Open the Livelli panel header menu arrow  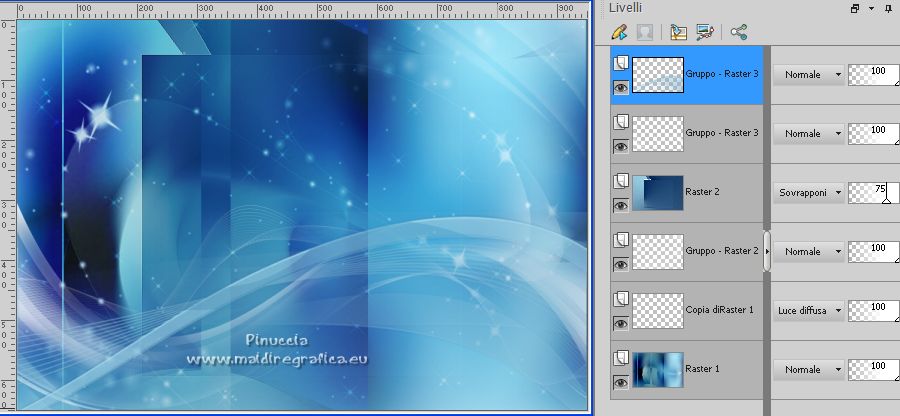click(x=872, y=9)
